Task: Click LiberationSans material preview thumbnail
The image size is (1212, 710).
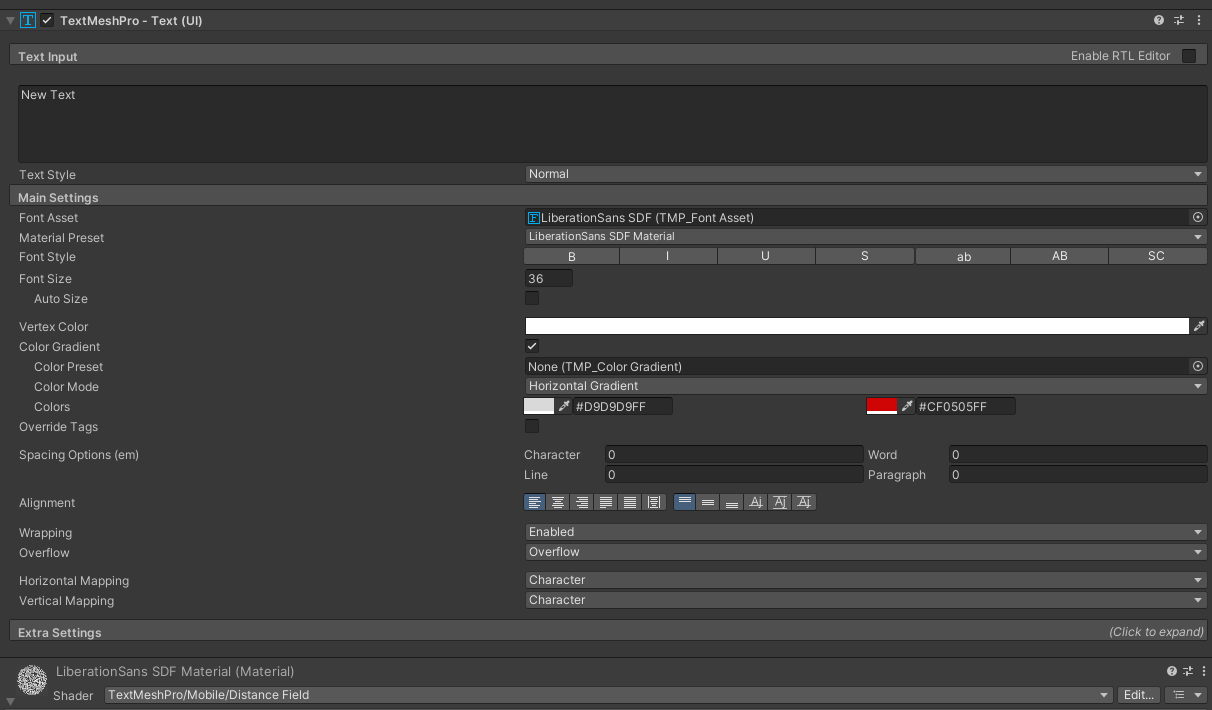Action: 32,680
